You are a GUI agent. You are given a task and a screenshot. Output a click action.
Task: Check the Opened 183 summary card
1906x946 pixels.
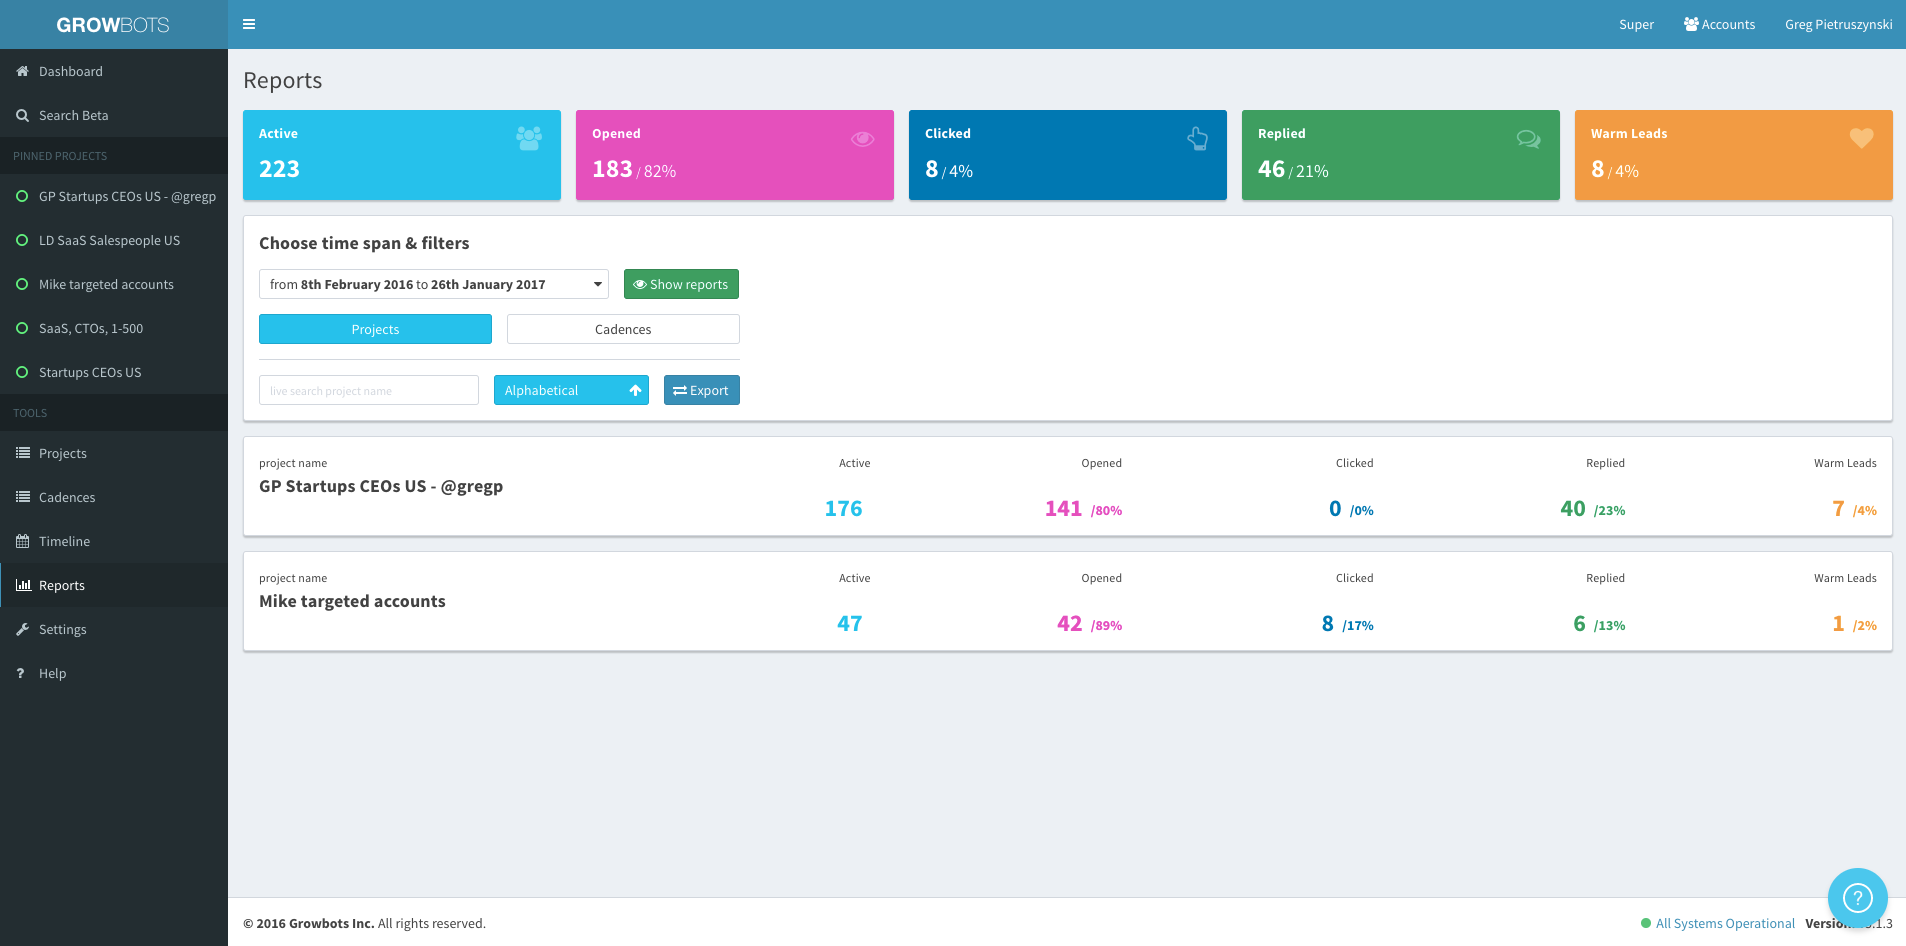(x=734, y=155)
